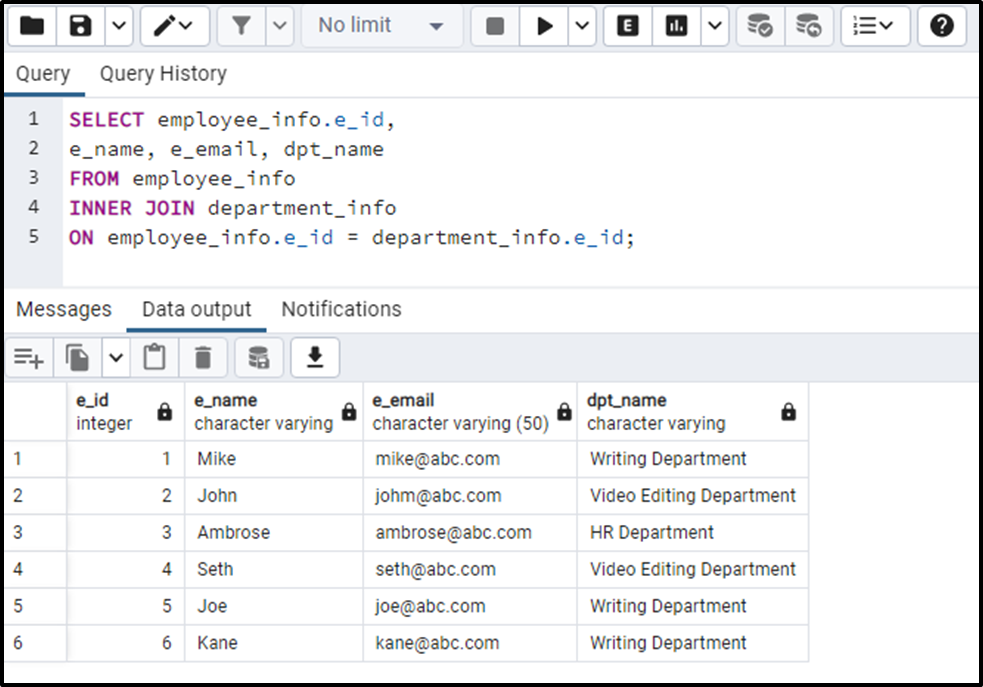
Task: Delete the selected rows
Action: click(203, 357)
